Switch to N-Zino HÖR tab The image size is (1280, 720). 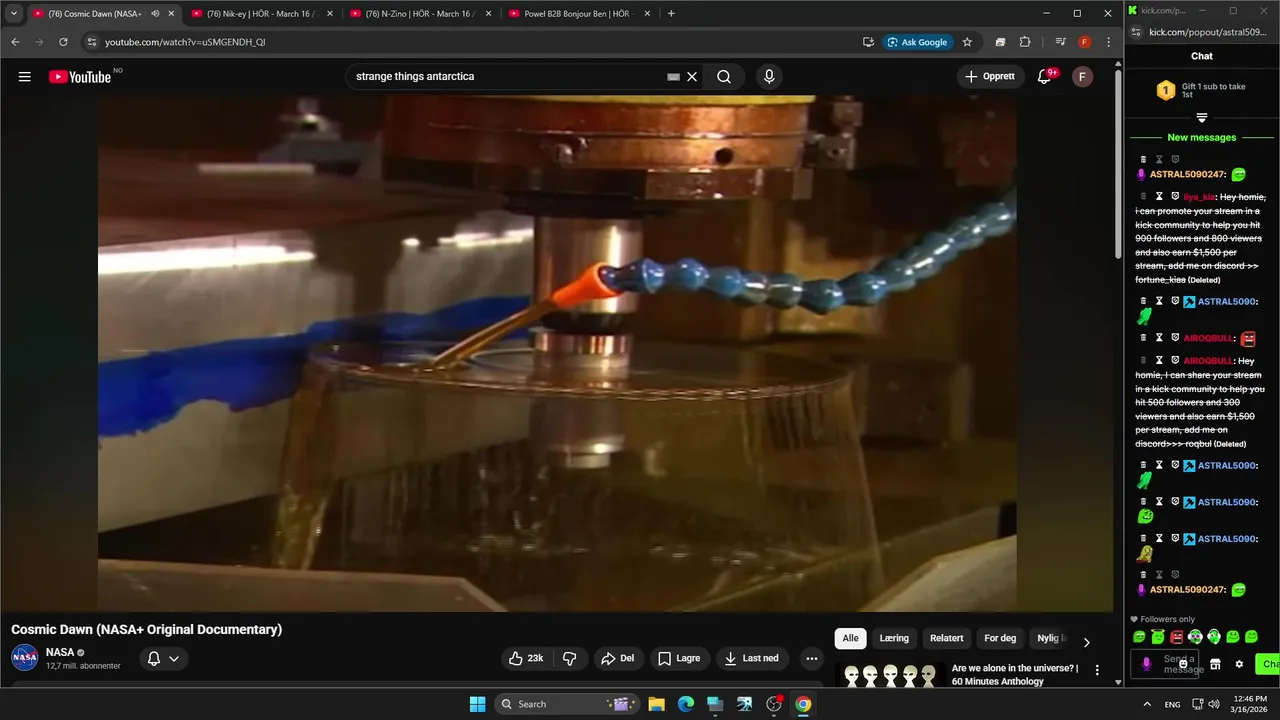point(421,14)
